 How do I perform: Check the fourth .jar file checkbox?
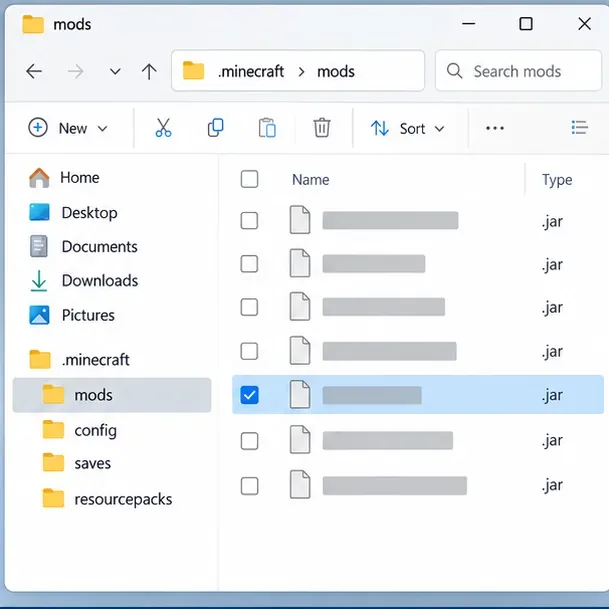coord(249,351)
